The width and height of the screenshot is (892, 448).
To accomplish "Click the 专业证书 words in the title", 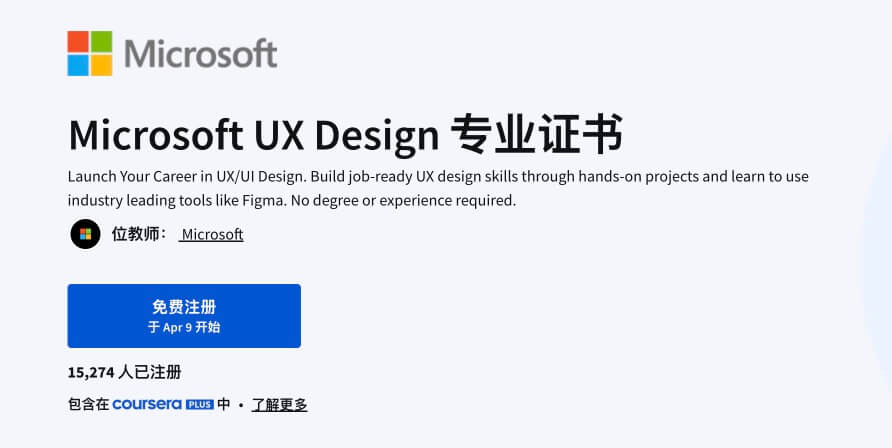I will click(x=536, y=134).
